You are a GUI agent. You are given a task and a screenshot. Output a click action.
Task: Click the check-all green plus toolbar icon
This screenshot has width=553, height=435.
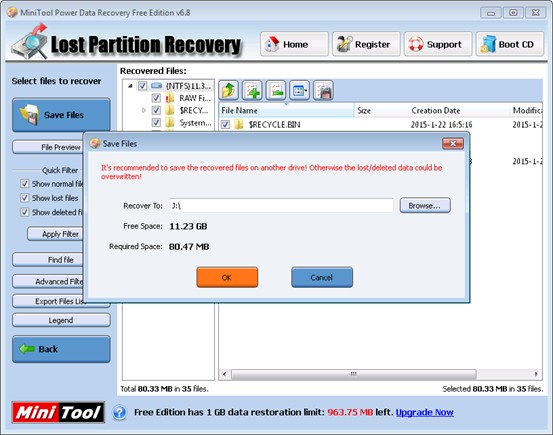click(252, 90)
